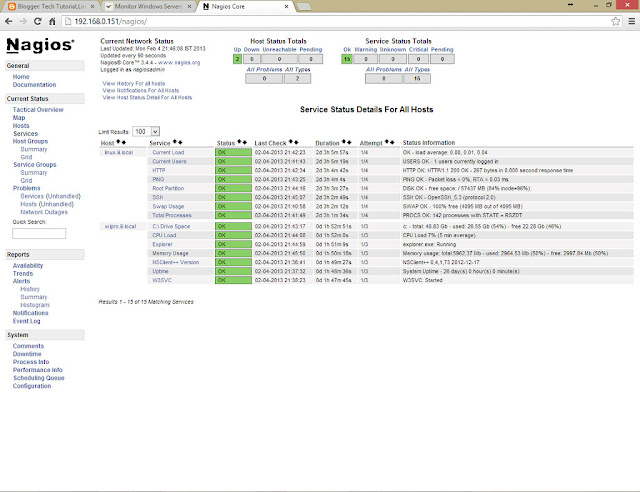640x492 pixels.
Task: Sort Host column descending arrow
Action: pos(124,142)
